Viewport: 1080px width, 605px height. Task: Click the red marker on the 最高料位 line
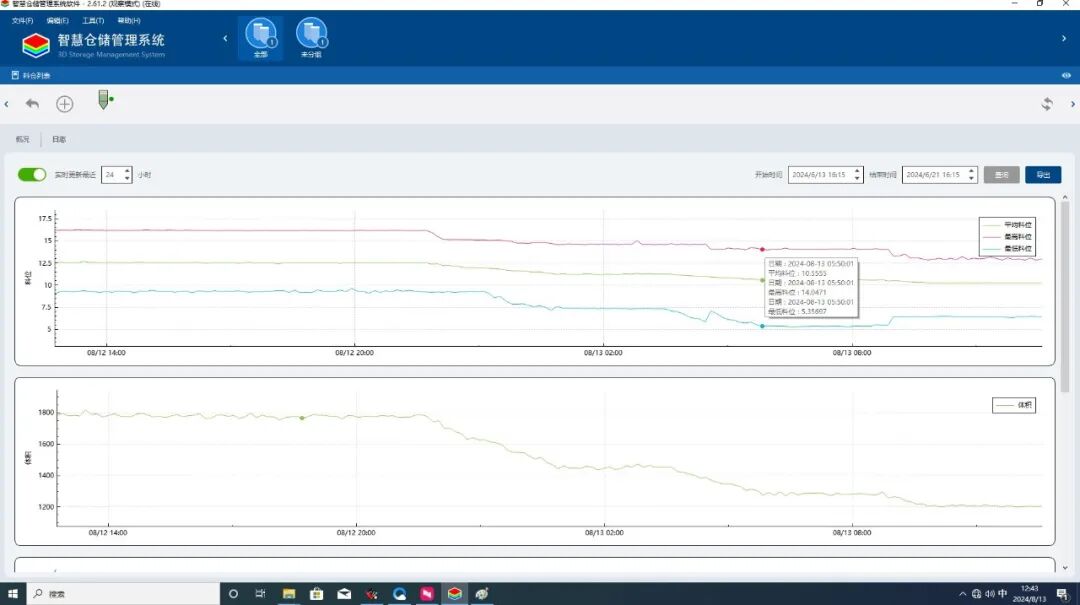[x=762, y=249]
